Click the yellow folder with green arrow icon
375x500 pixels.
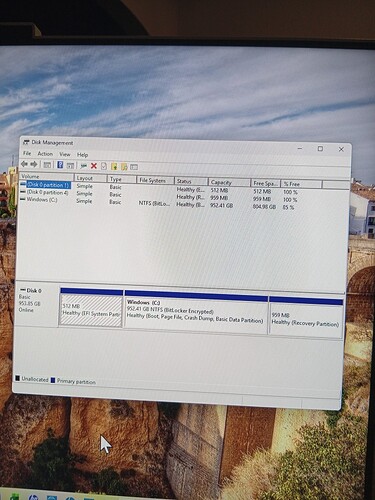pos(114,166)
